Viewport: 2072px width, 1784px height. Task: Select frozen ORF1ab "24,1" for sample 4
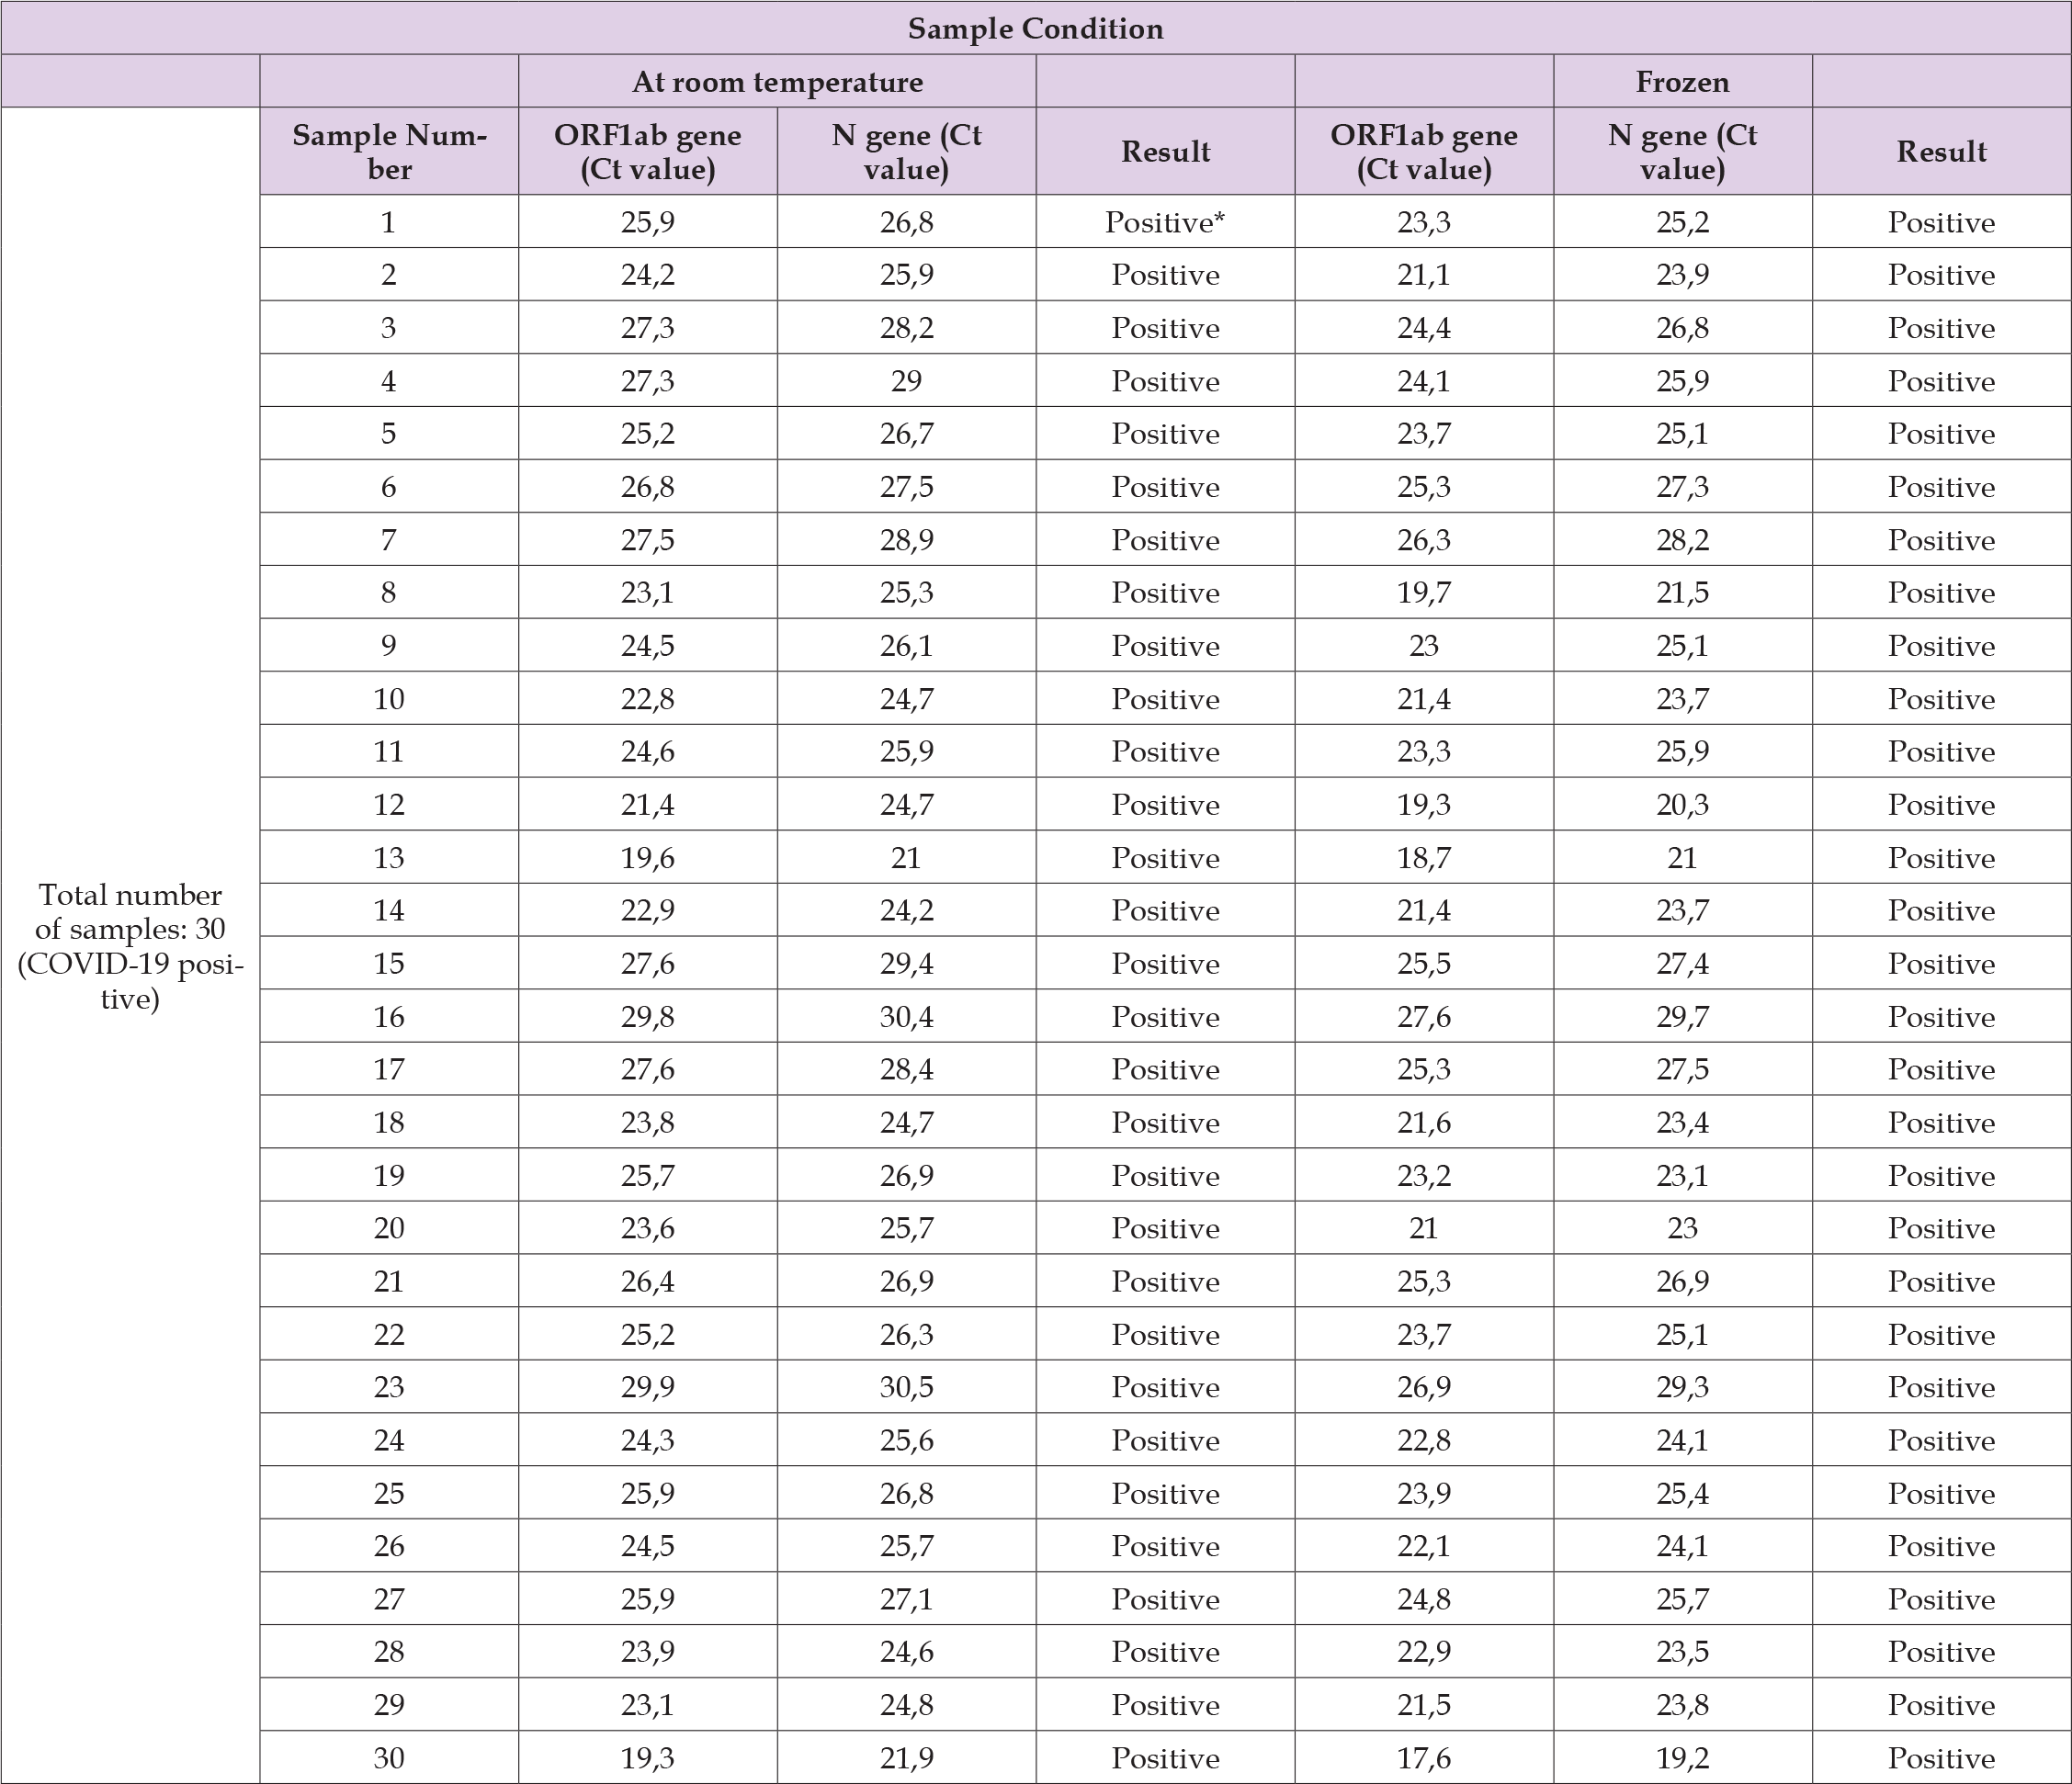point(1424,381)
